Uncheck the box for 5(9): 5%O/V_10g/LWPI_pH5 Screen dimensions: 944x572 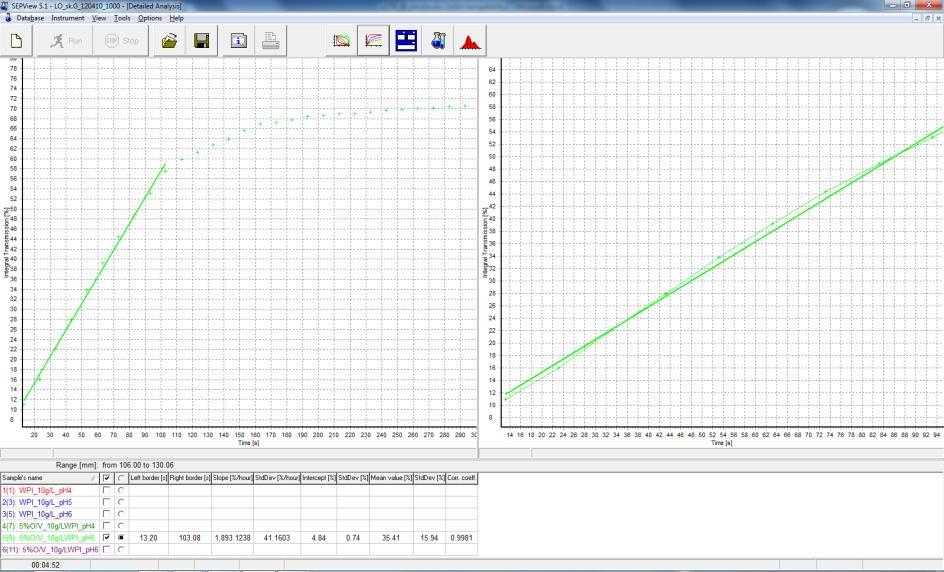click(x=107, y=537)
